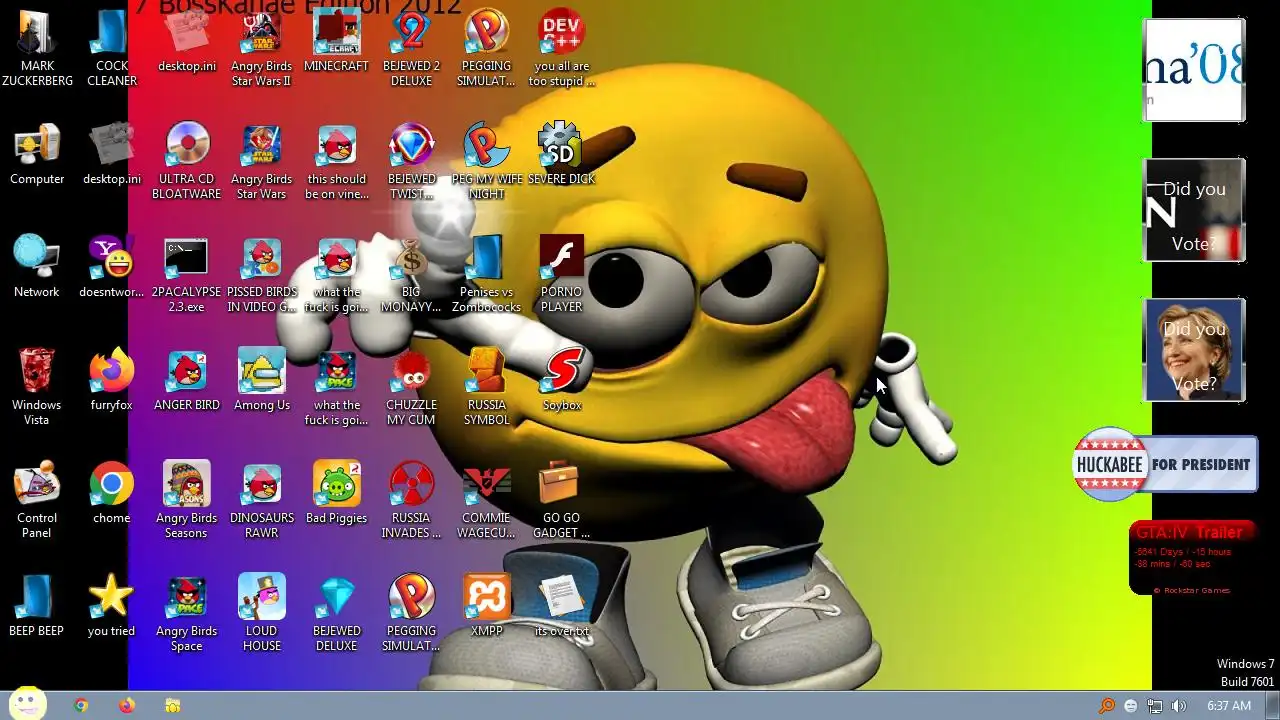
Task: Open Firefox from the taskbar
Action: pos(126,705)
